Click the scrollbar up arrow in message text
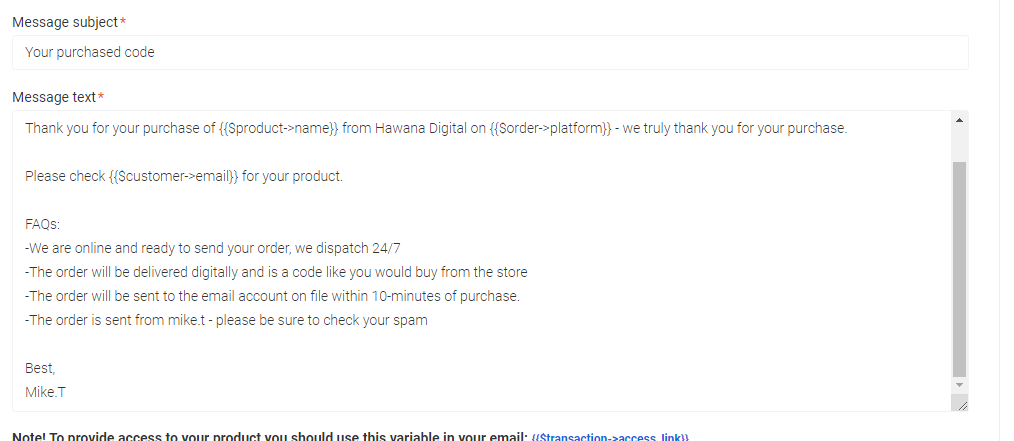This screenshot has width=1014, height=441. point(959,120)
